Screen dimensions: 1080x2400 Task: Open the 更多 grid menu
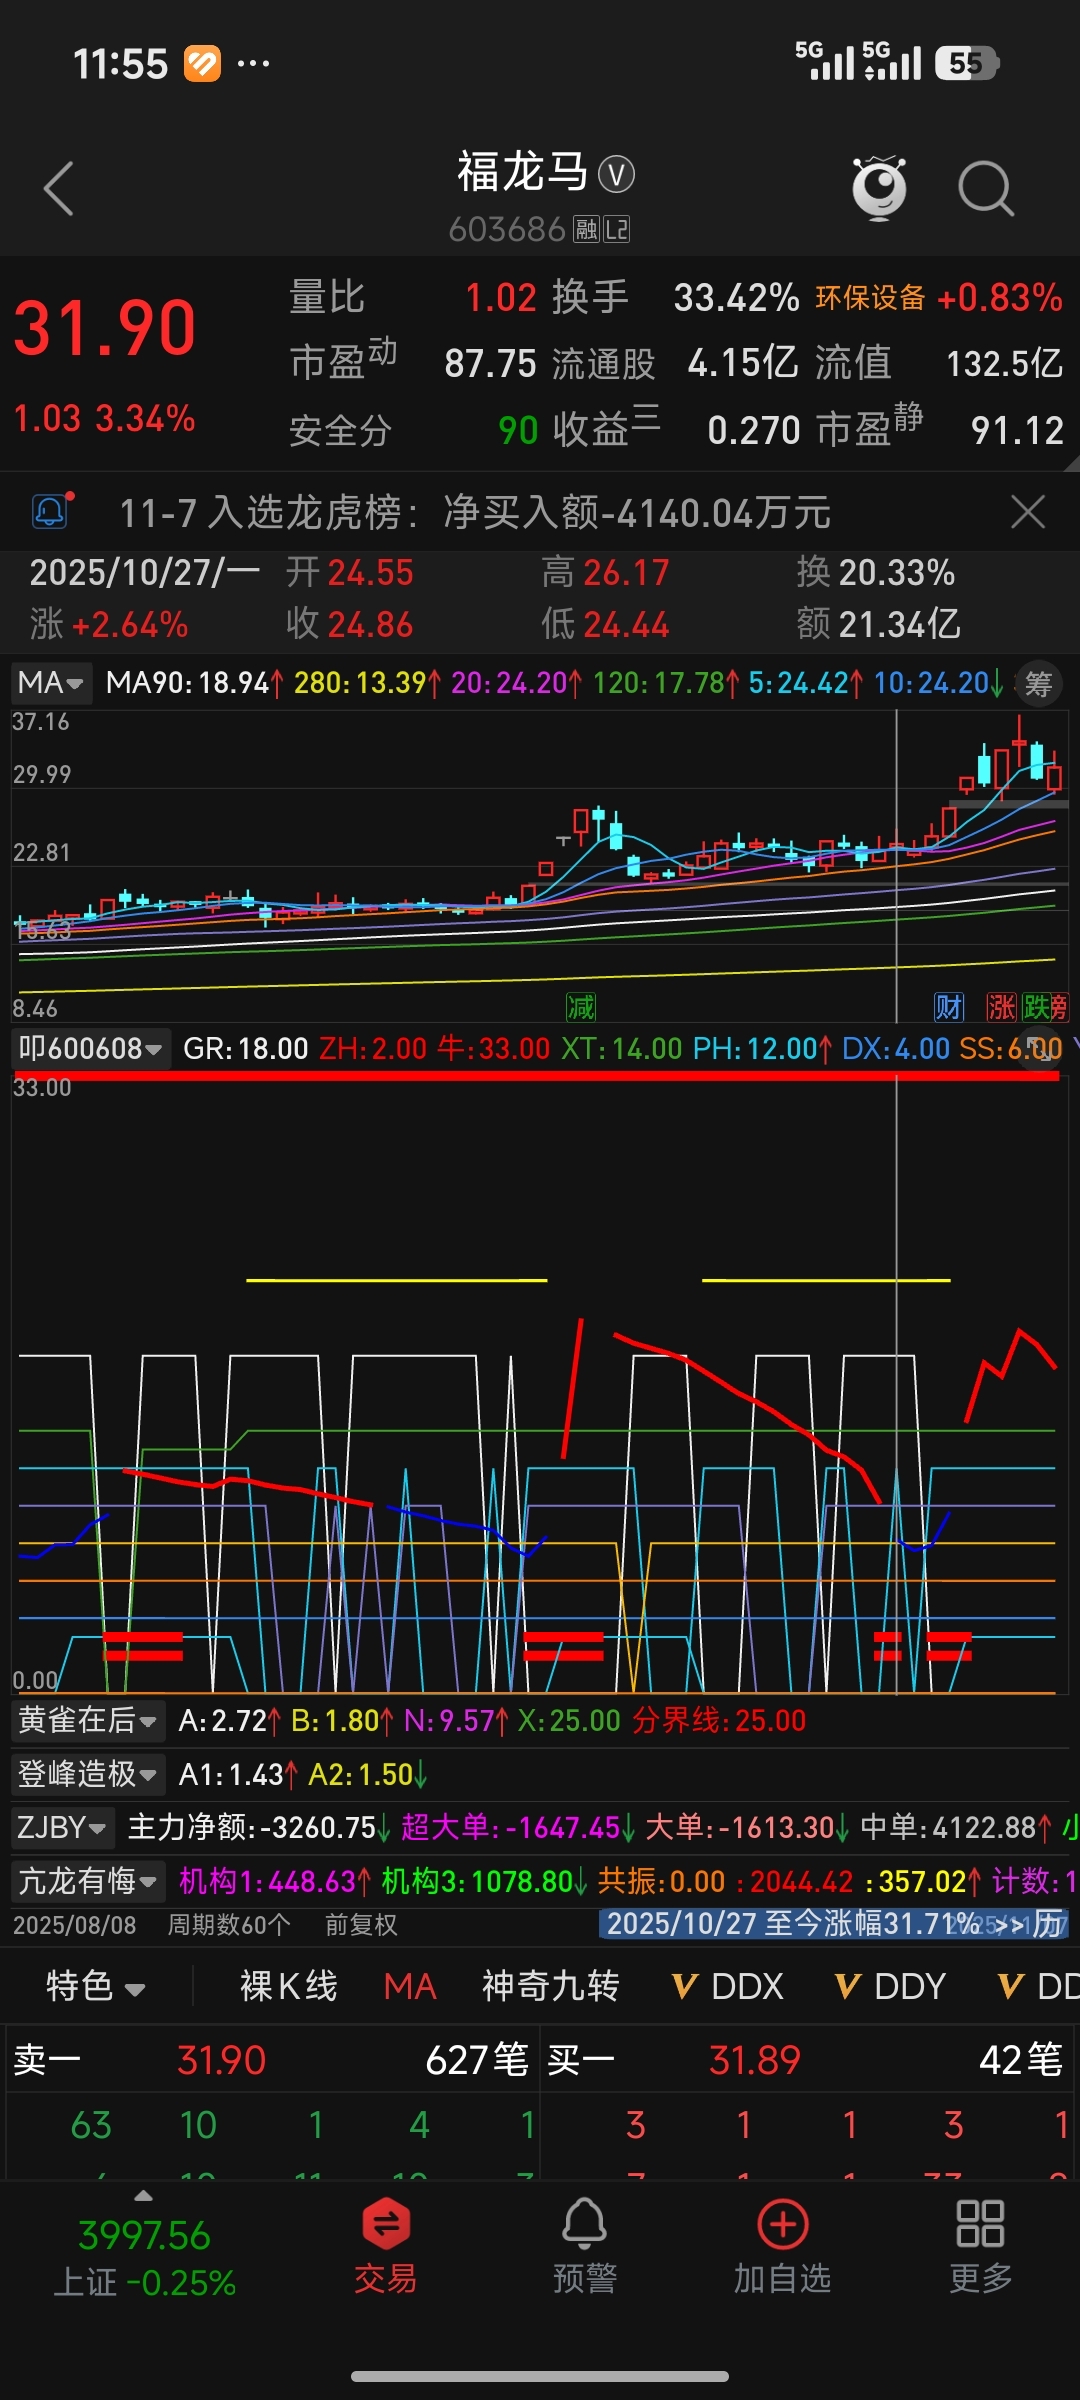pyautogui.click(x=980, y=2245)
